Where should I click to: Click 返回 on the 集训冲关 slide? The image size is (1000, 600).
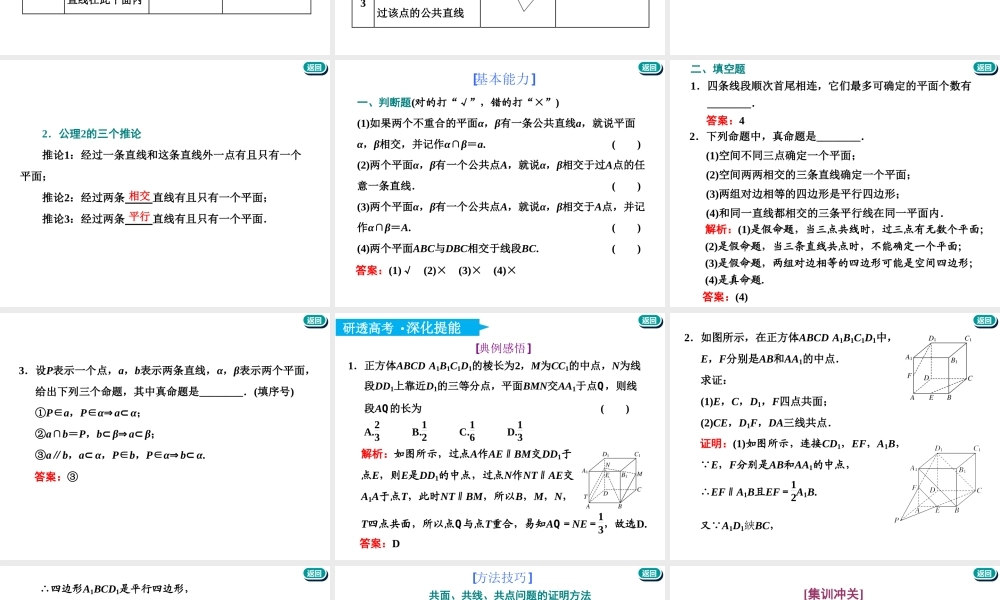(984, 573)
